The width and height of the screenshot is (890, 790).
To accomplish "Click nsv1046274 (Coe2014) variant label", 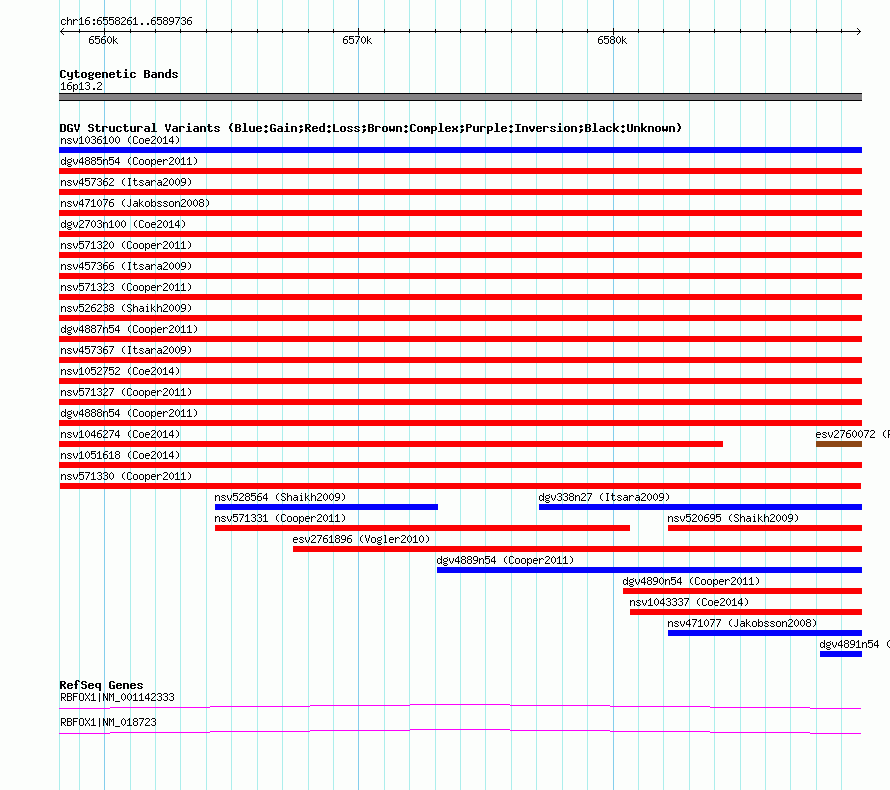I will coord(120,434).
